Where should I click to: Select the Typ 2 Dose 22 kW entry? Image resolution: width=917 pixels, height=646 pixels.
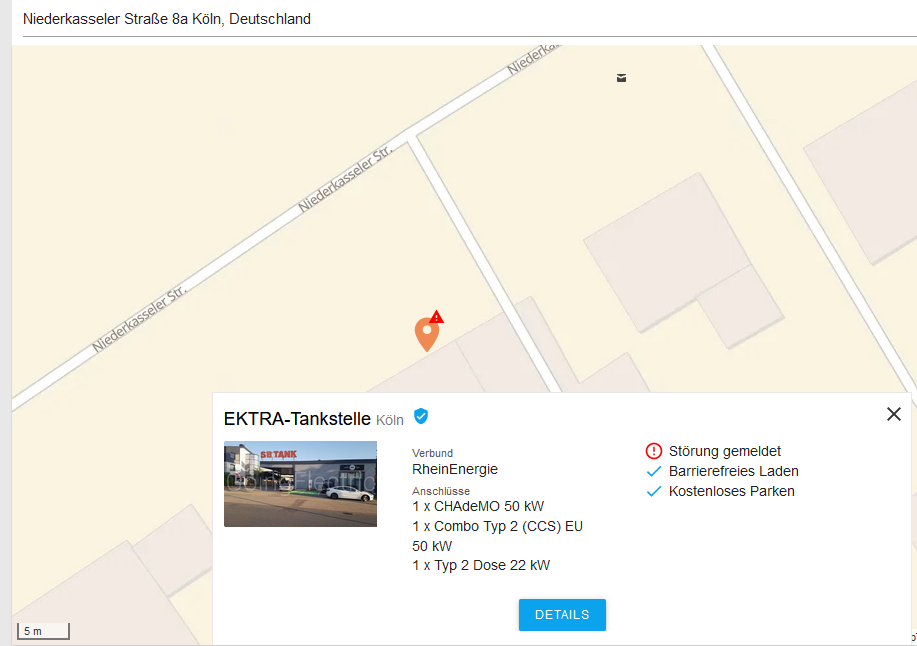pyautogui.click(x=481, y=565)
